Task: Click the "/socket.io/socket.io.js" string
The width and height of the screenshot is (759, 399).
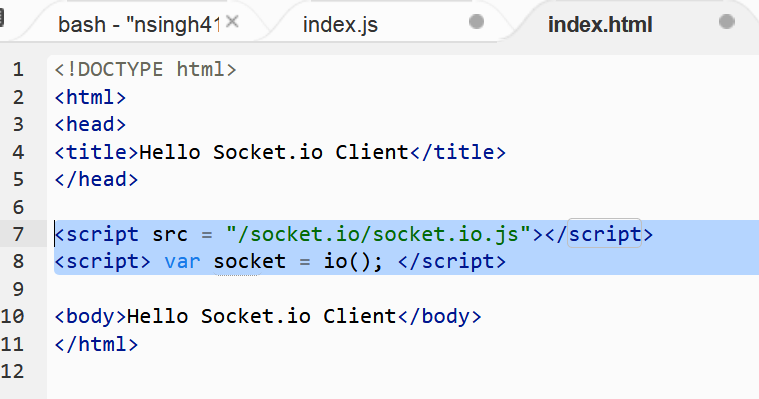Action: [379, 234]
